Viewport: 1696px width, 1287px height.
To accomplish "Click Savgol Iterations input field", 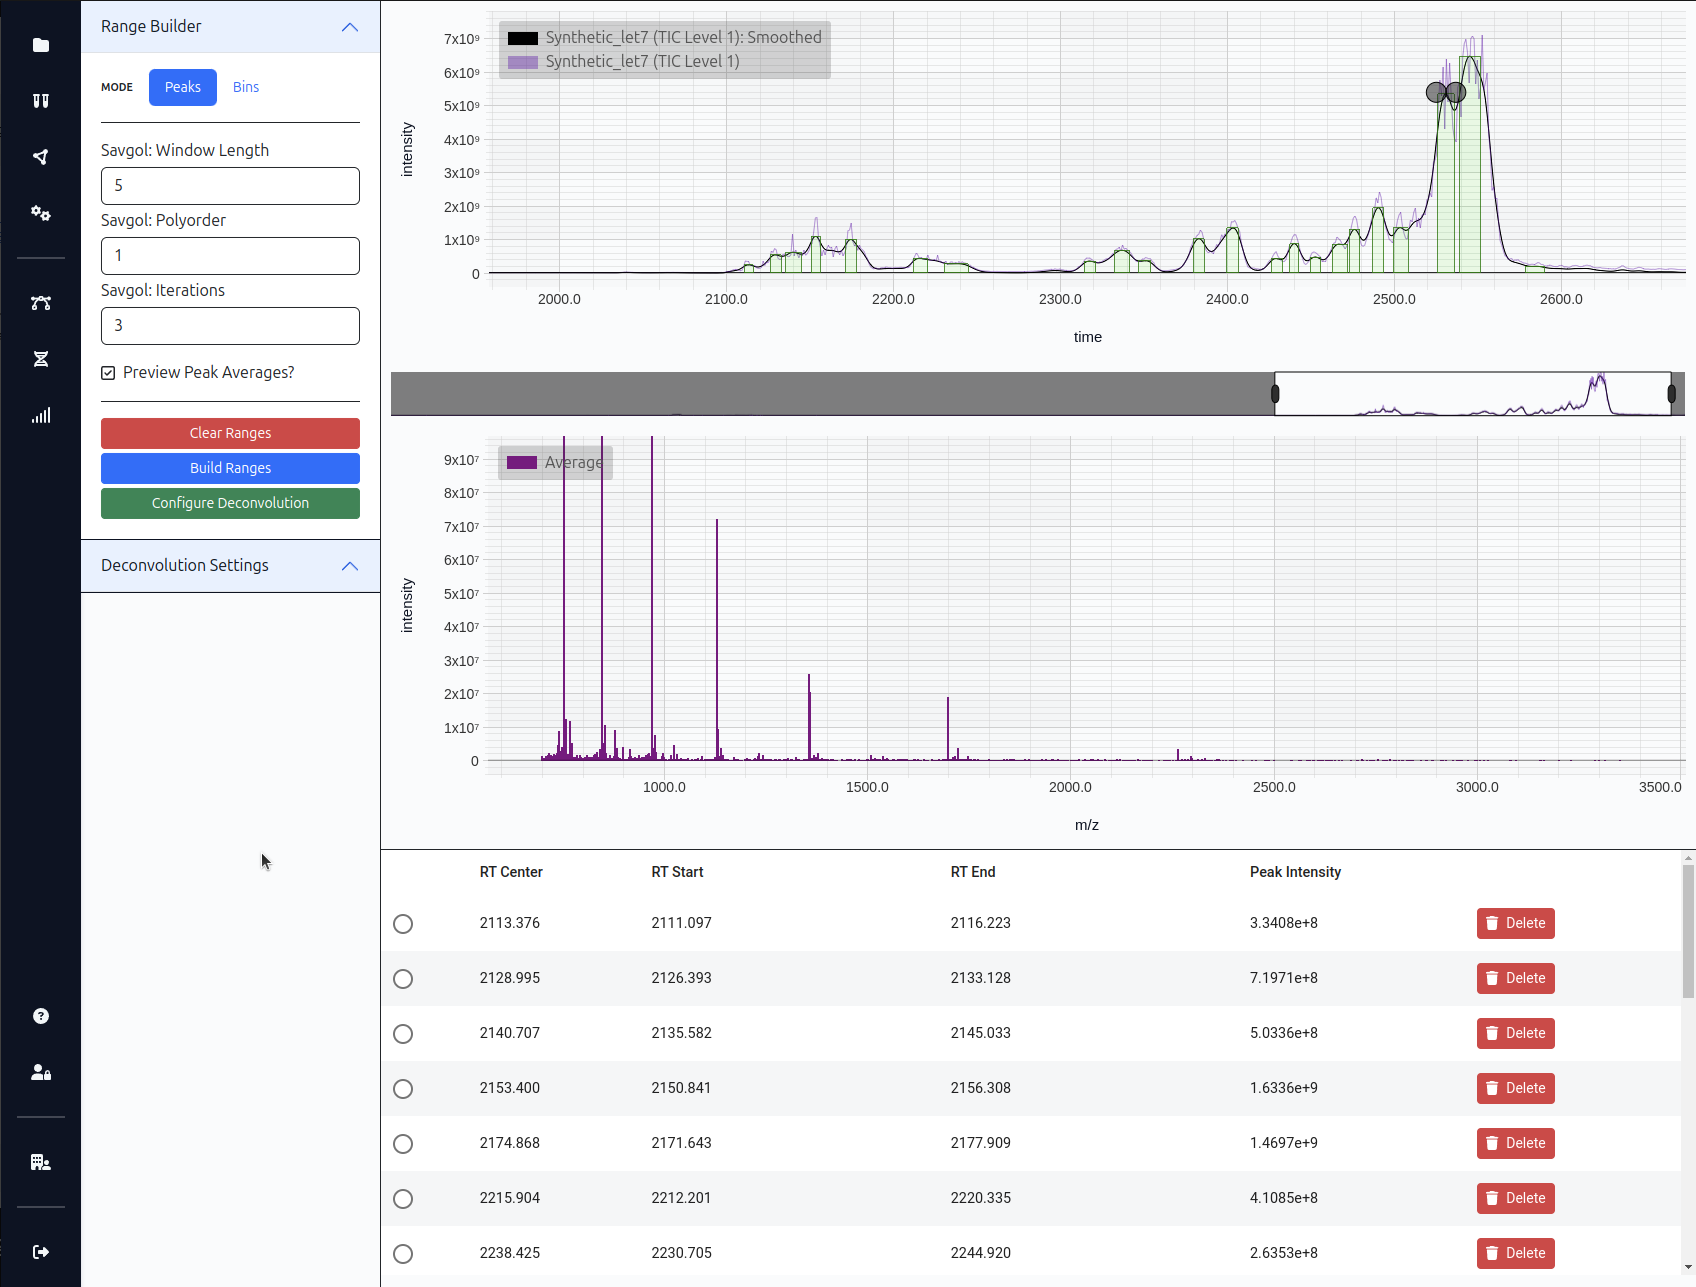I will tap(230, 326).
